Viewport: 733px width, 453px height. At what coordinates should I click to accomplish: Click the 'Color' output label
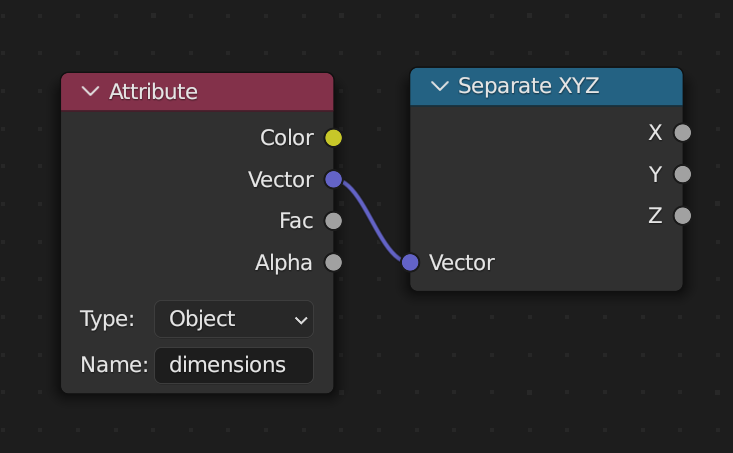coord(287,138)
